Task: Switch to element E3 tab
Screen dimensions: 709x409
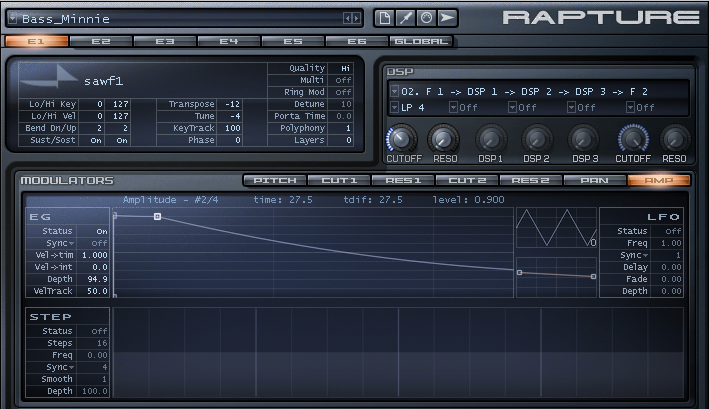Action: pyautogui.click(x=165, y=41)
